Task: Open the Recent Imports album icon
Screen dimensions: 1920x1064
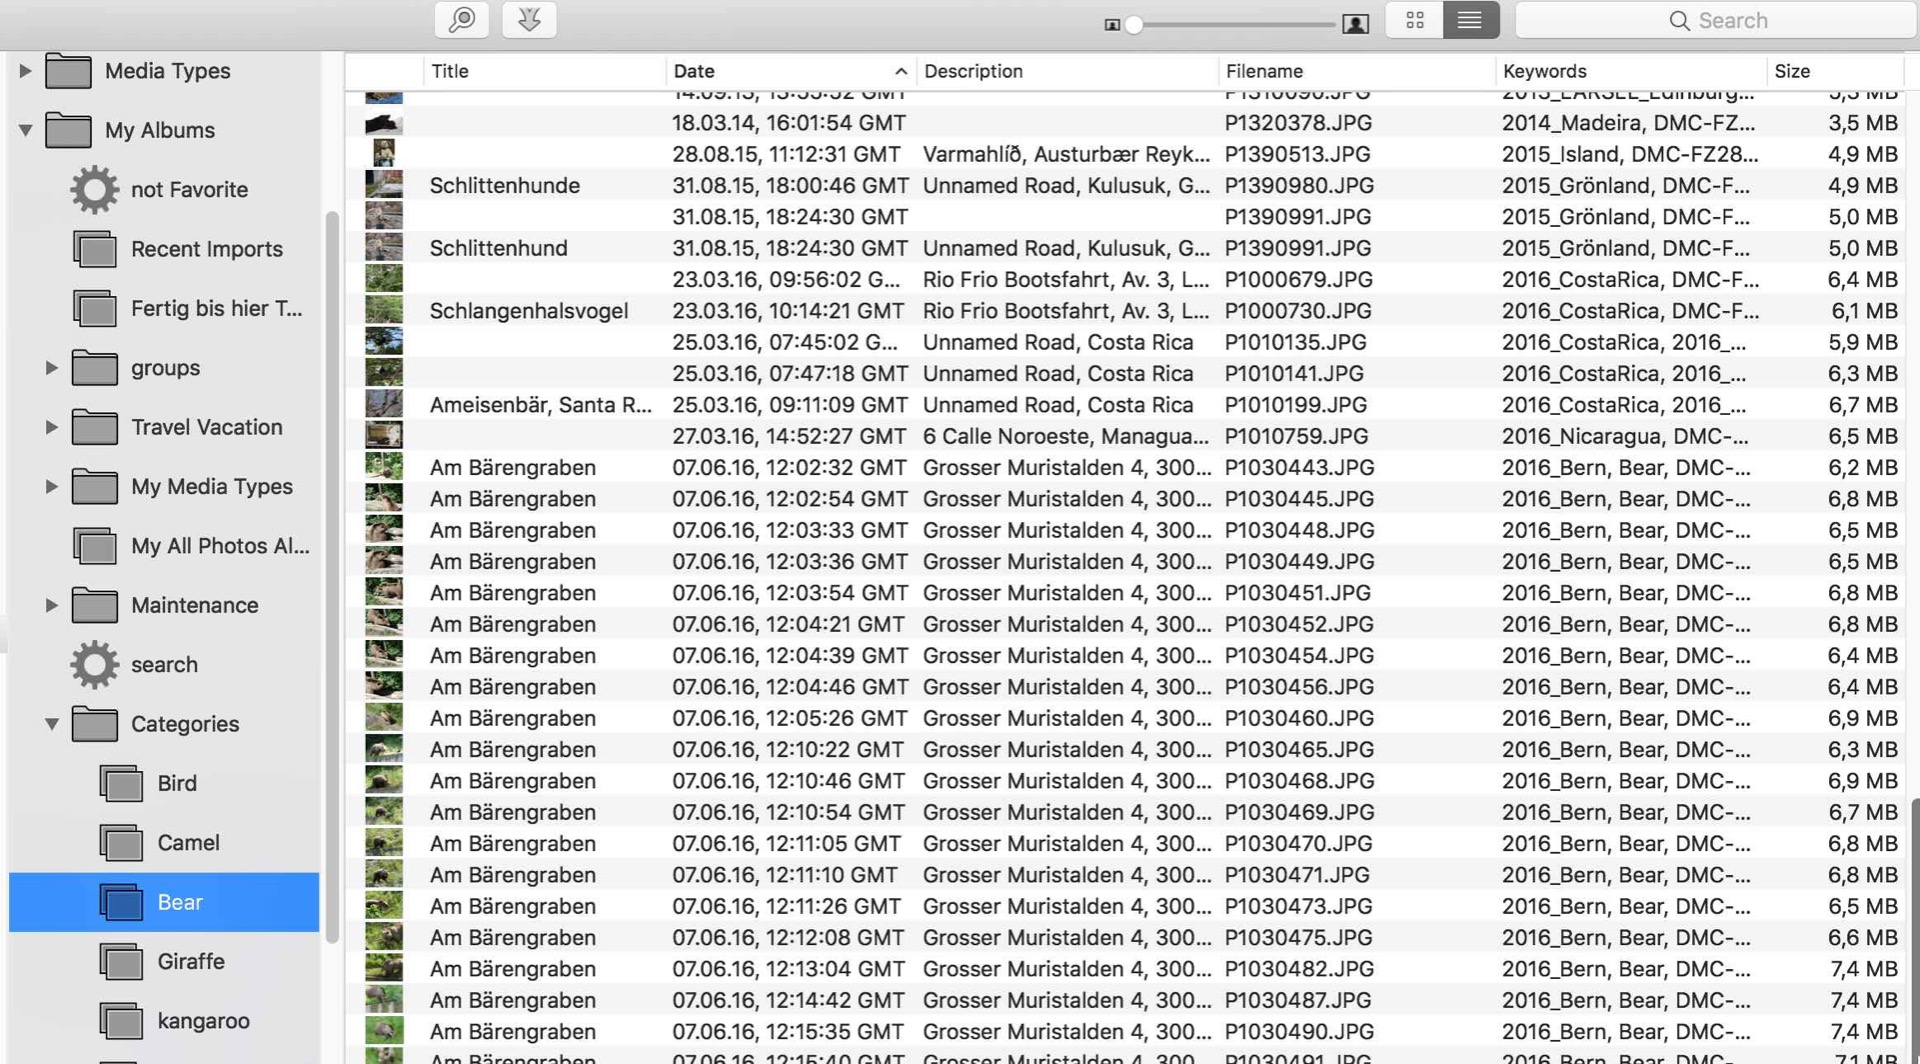Action: pyautogui.click(x=94, y=249)
